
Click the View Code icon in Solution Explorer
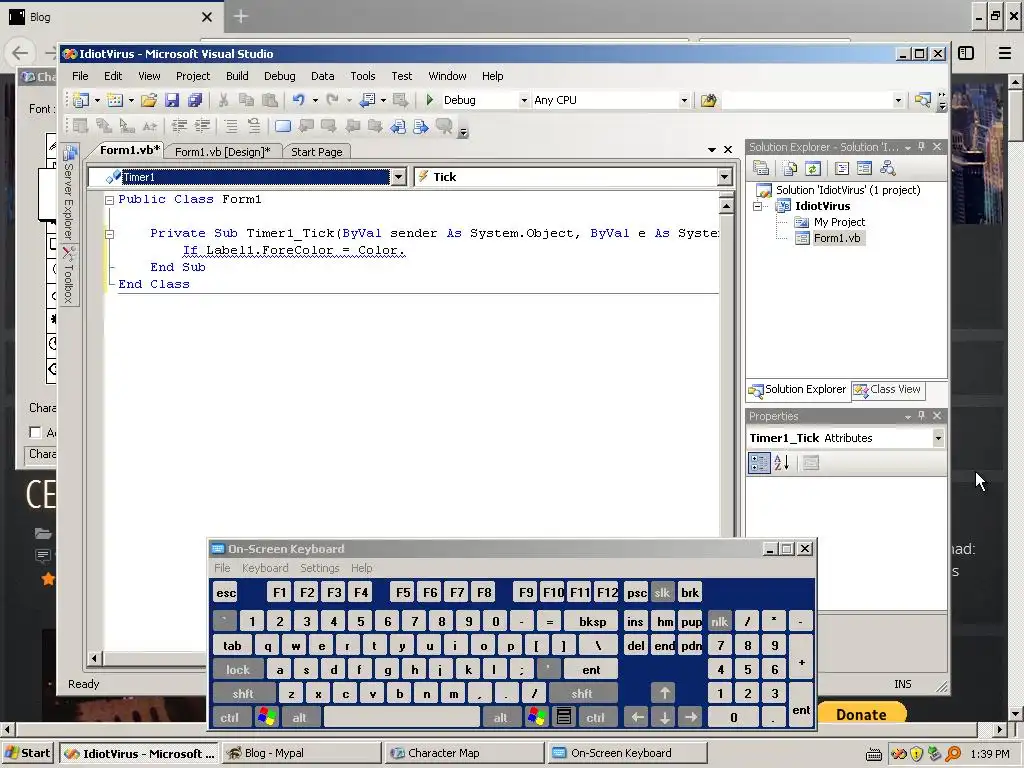842,168
